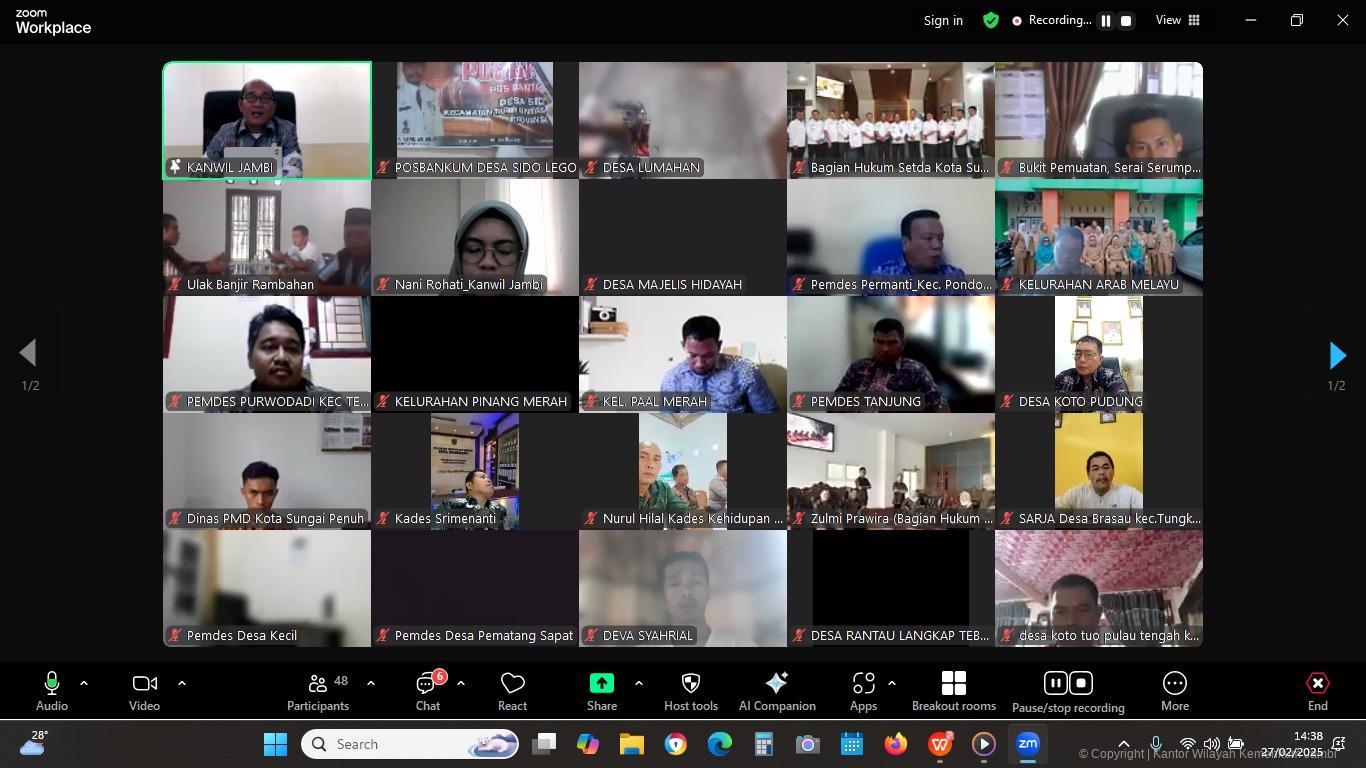Image resolution: width=1366 pixels, height=768 pixels.
Task: Expand the share options arrow
Action: point(638,683)
